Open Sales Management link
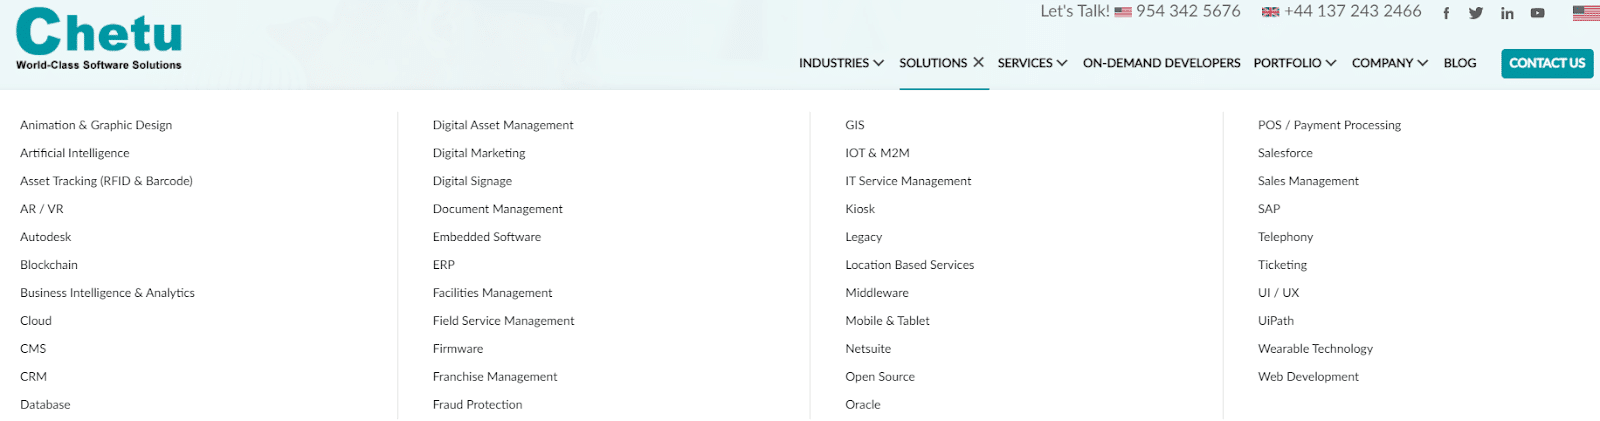Viewport: 1600px width, 421px height. click(x=1308, y=181)
